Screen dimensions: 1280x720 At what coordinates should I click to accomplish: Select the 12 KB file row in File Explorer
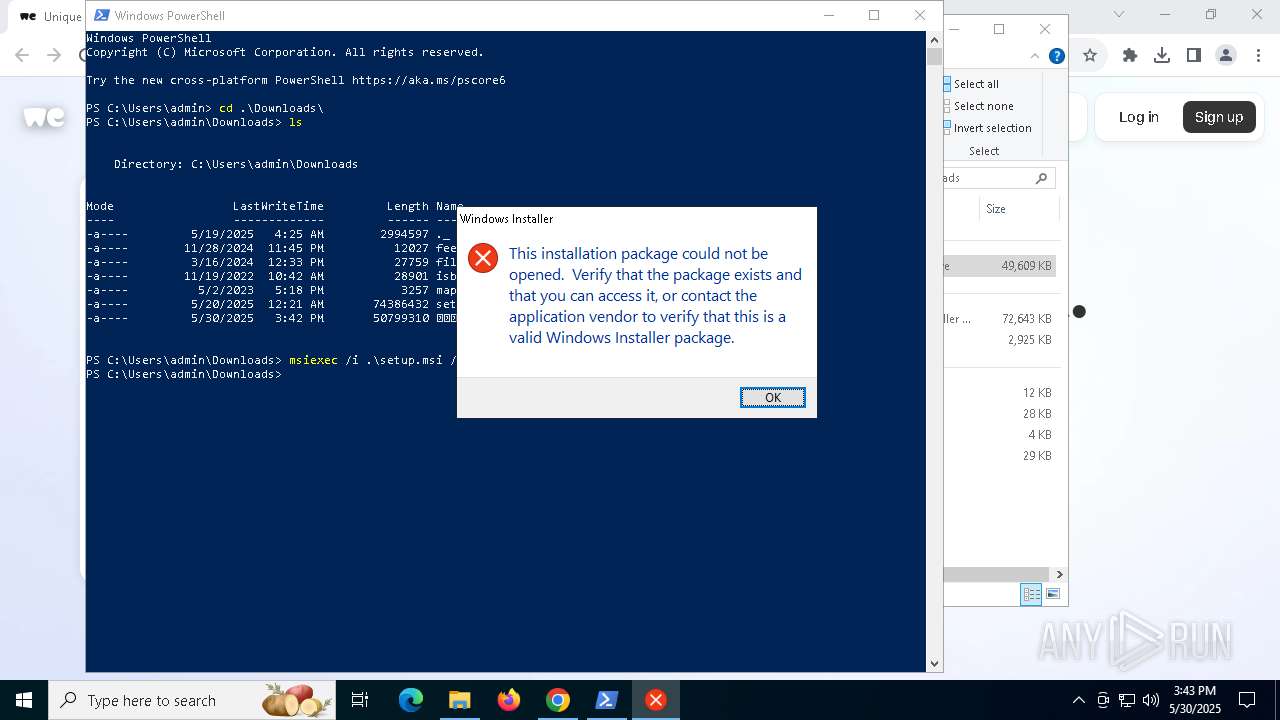coord(999,393)
